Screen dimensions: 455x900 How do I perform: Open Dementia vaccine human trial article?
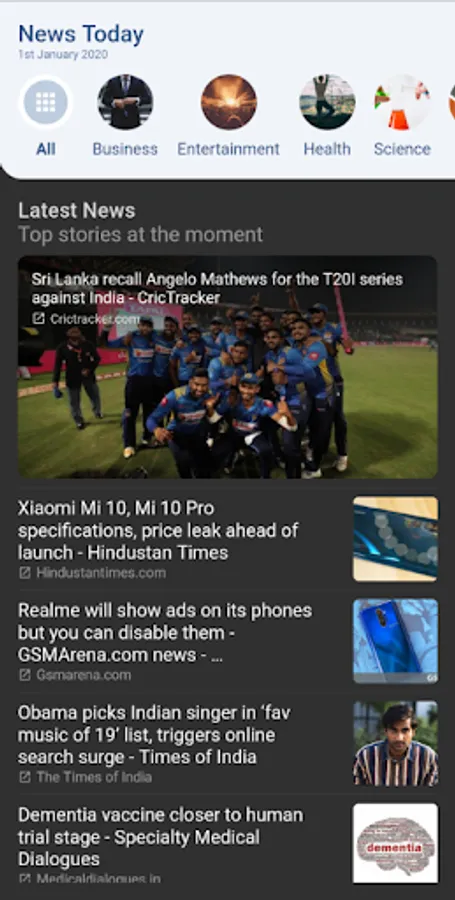tap(161, 837)
